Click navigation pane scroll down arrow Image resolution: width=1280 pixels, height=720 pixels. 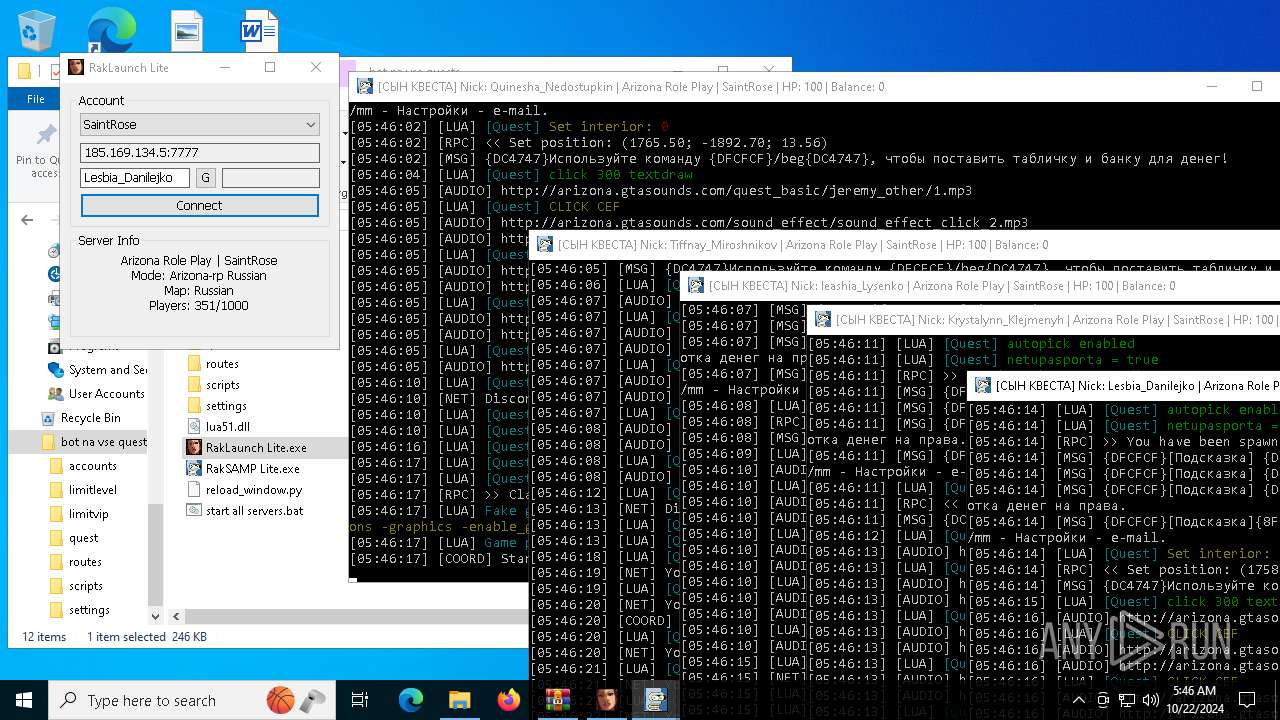156,616
